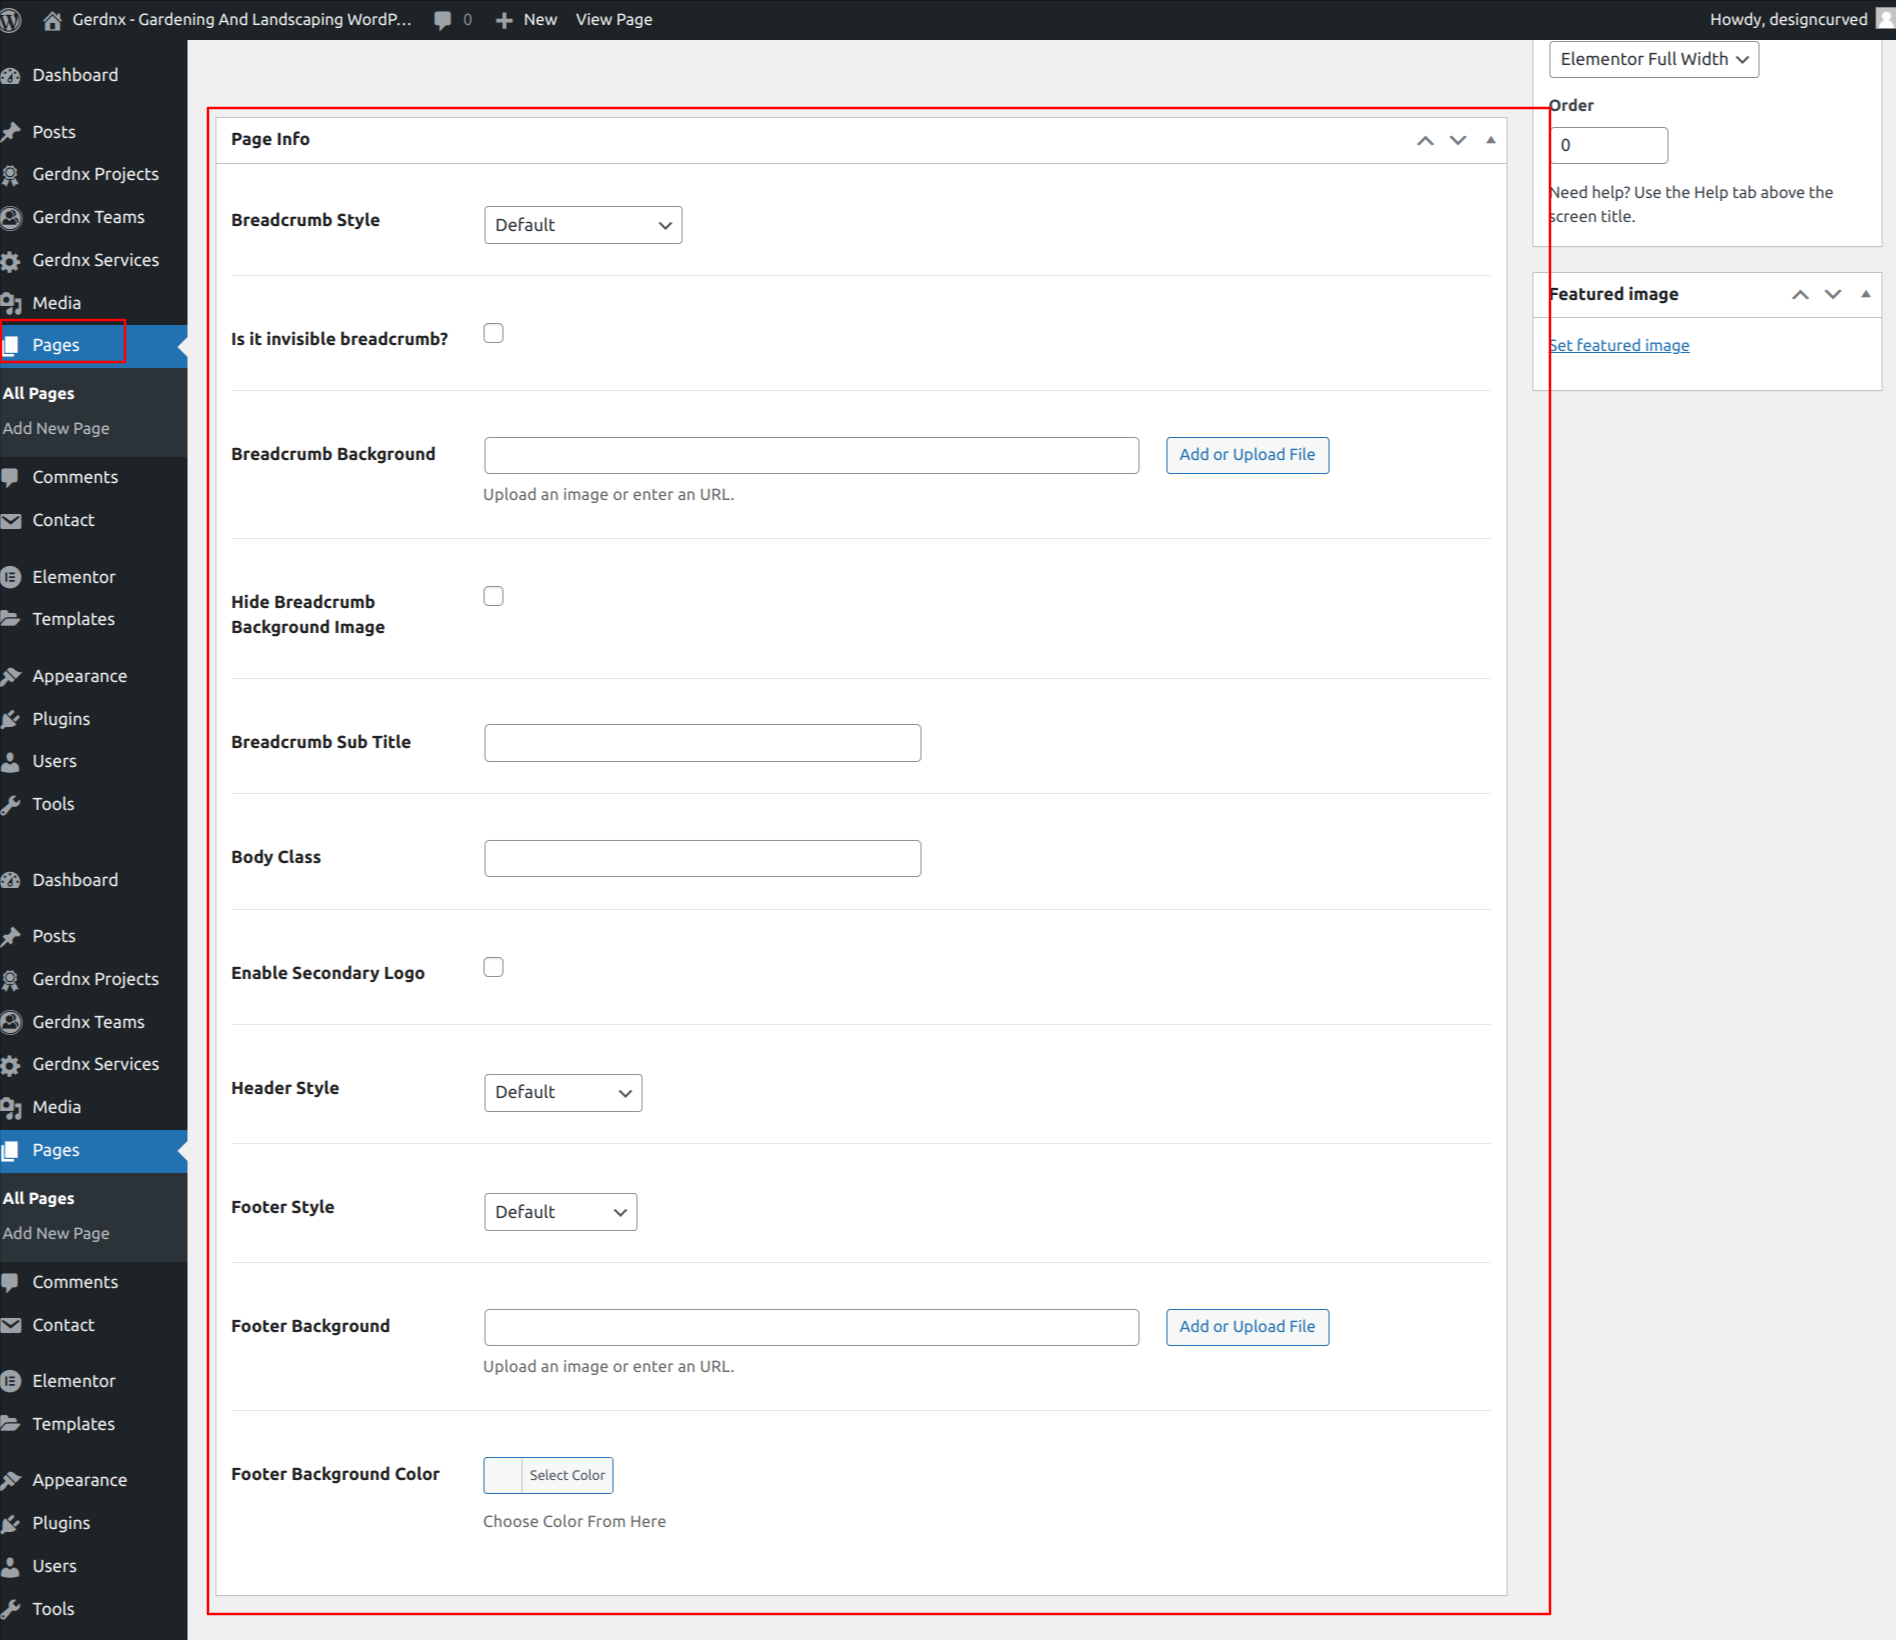Check the 'Is it invisible breadcrumb?' checkbox
Image resolution: width=1896 pixels, height=1640 pixels.
[493, 333]
